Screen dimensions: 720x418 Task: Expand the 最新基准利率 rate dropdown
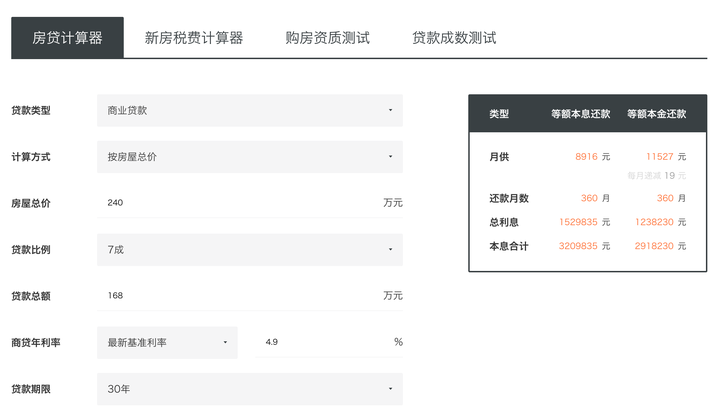point(167,342)
